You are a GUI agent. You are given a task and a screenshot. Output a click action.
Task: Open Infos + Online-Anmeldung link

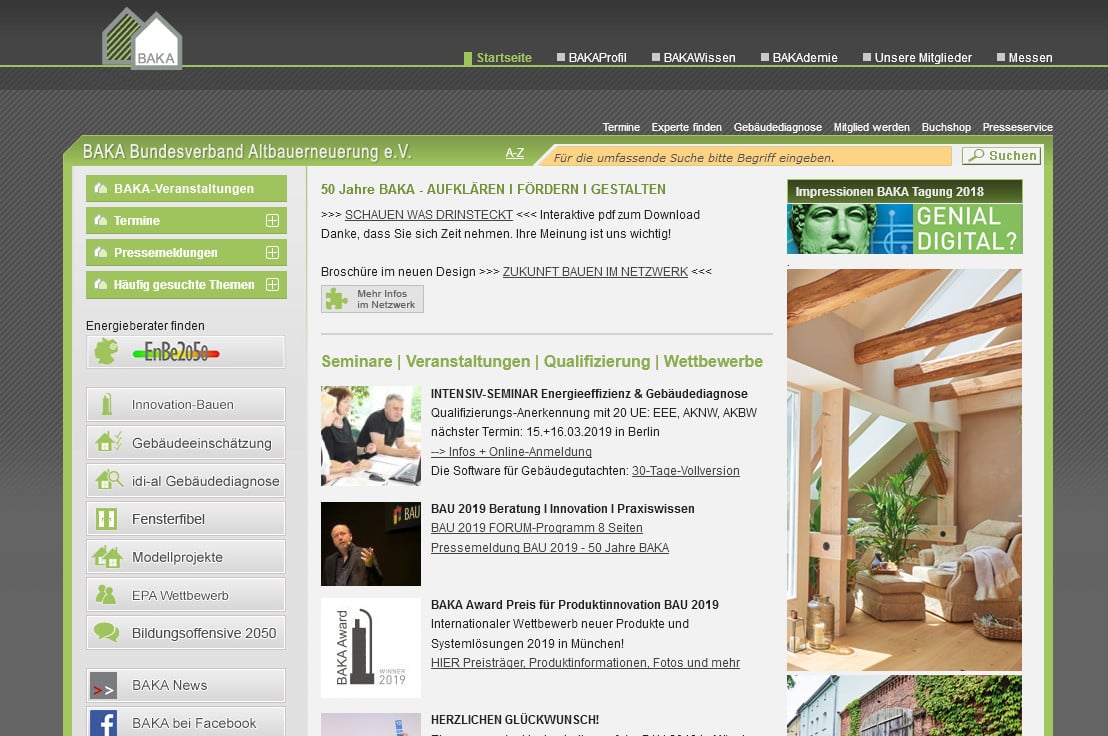[x=512, y=451]
